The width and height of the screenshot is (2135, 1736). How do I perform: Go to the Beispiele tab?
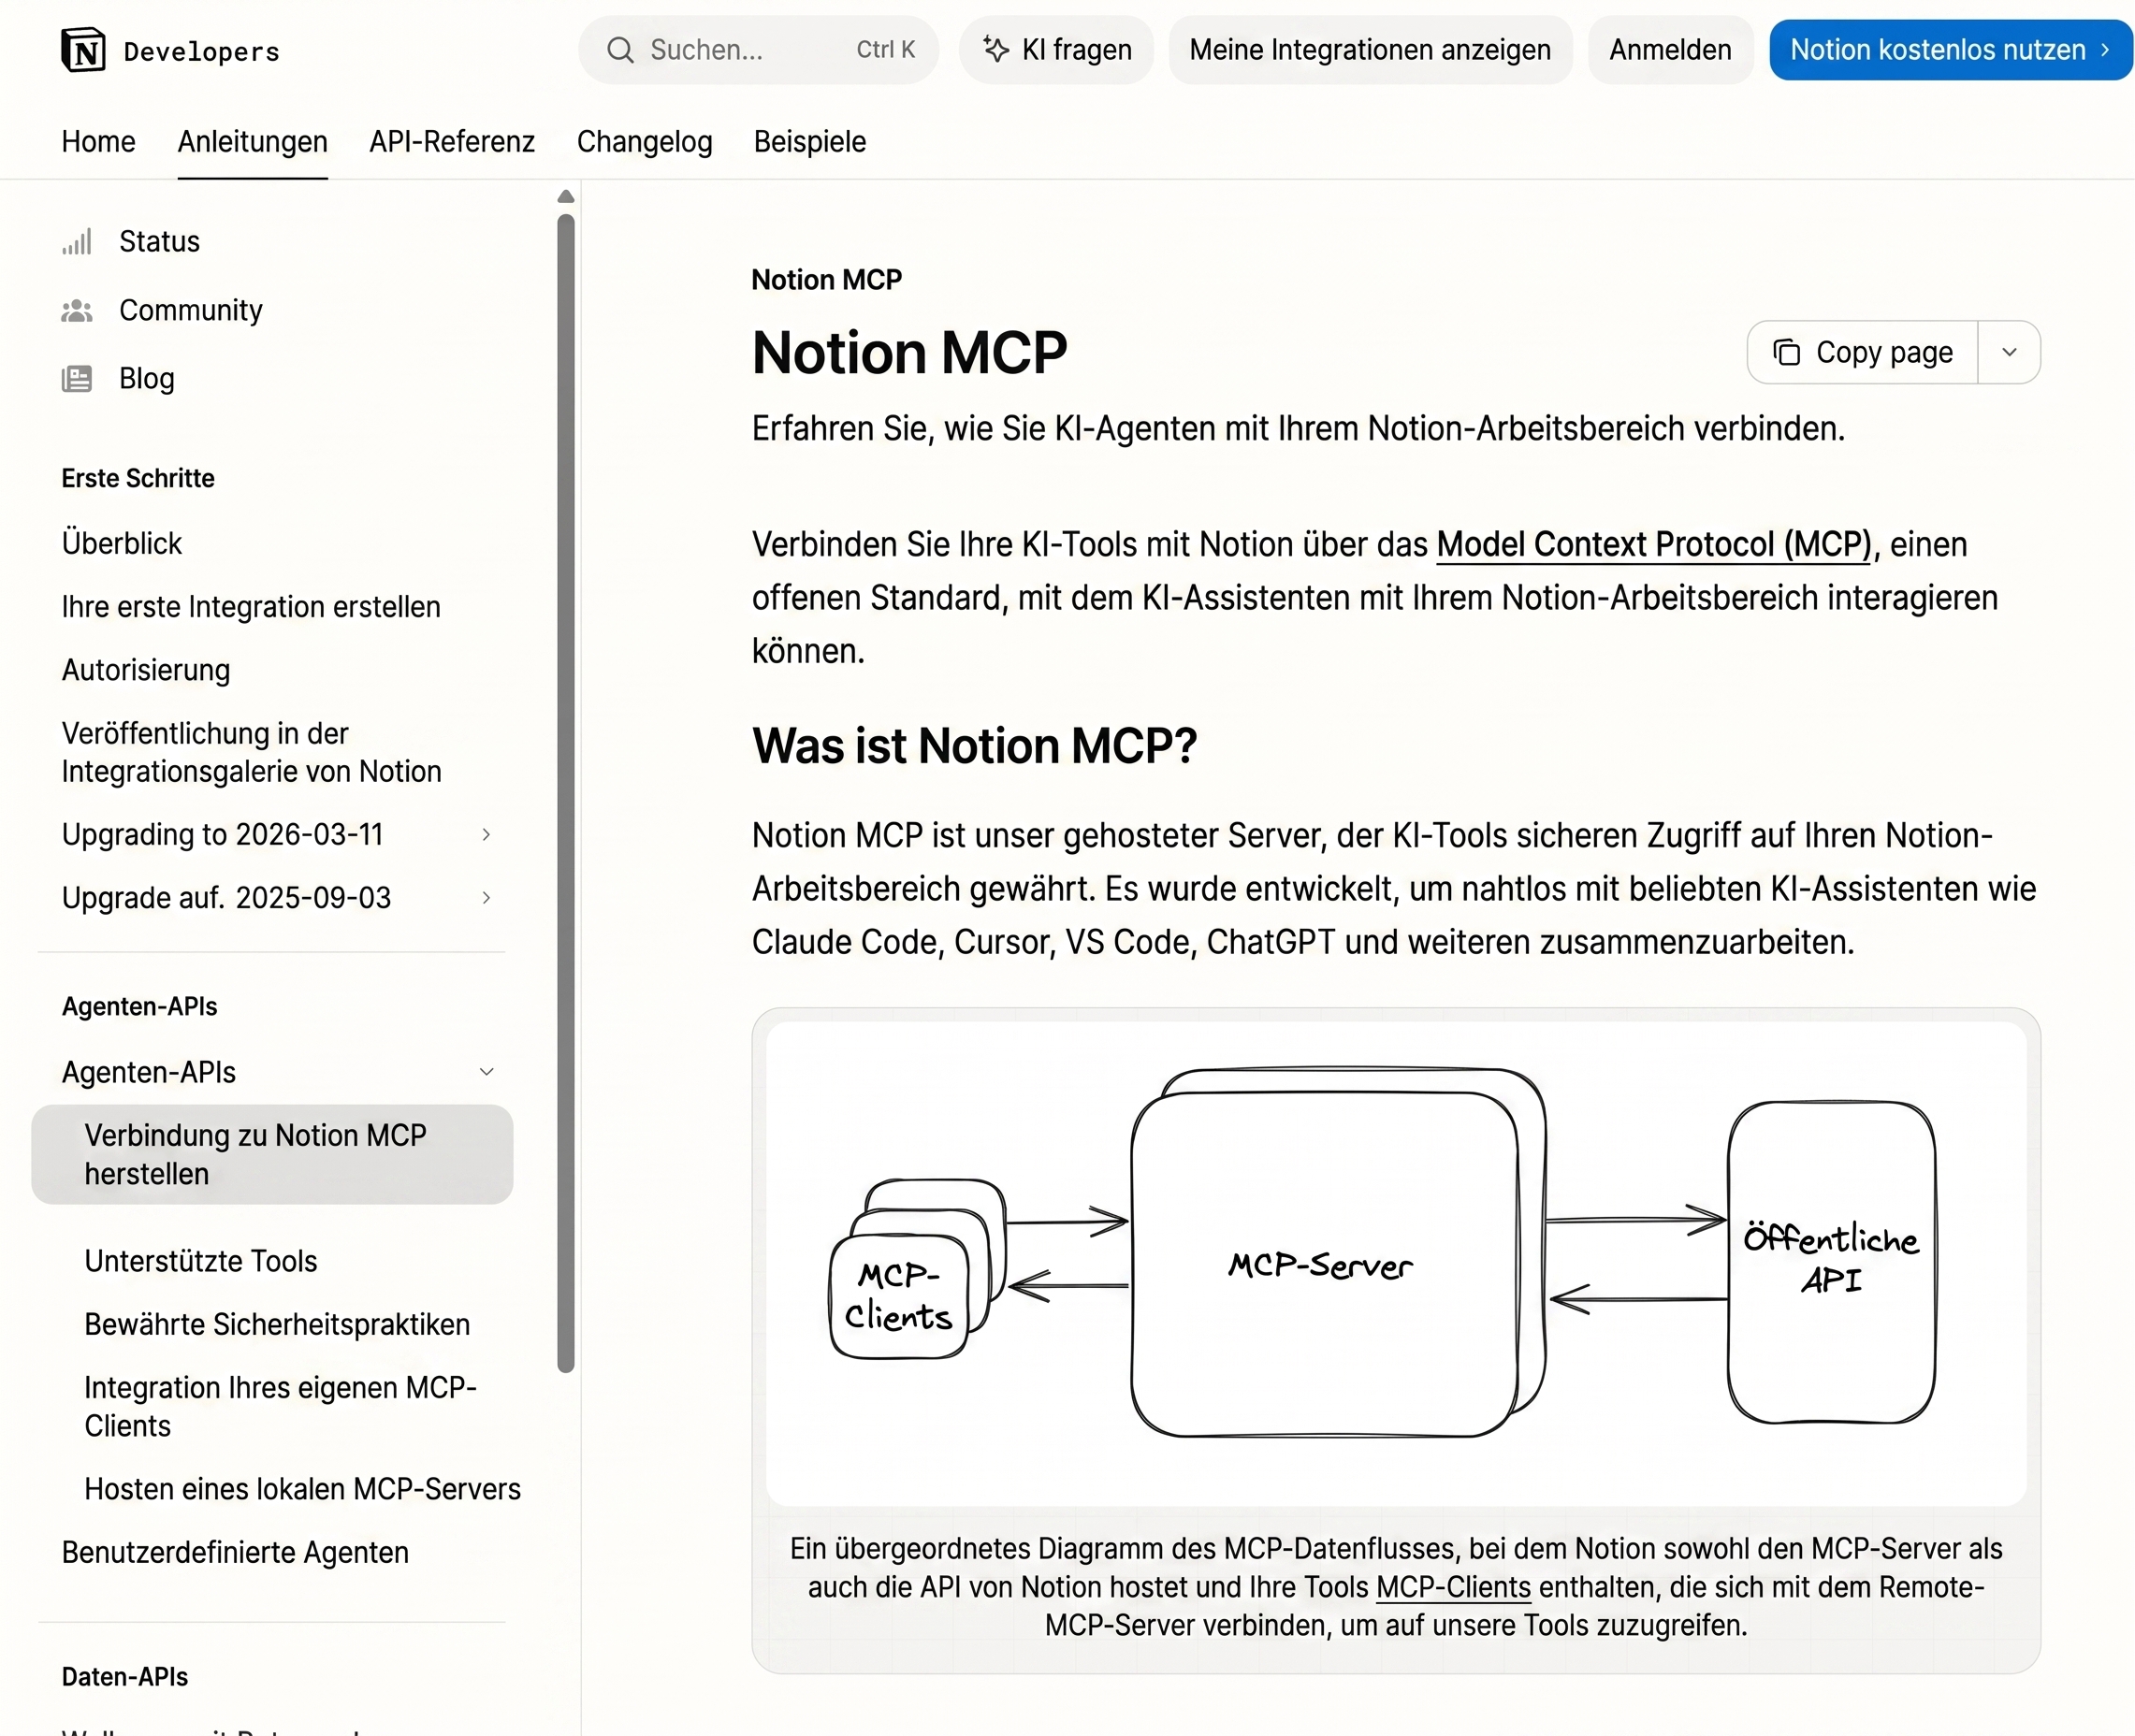pyautogui.click(x=809, y=141)
